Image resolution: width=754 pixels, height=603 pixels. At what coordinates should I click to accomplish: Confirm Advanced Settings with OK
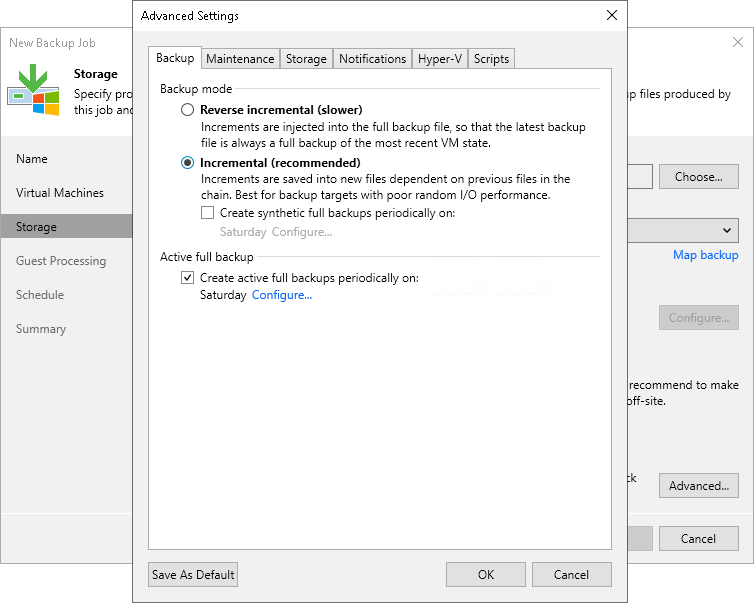pyautogui.click(x=486, y=575)
